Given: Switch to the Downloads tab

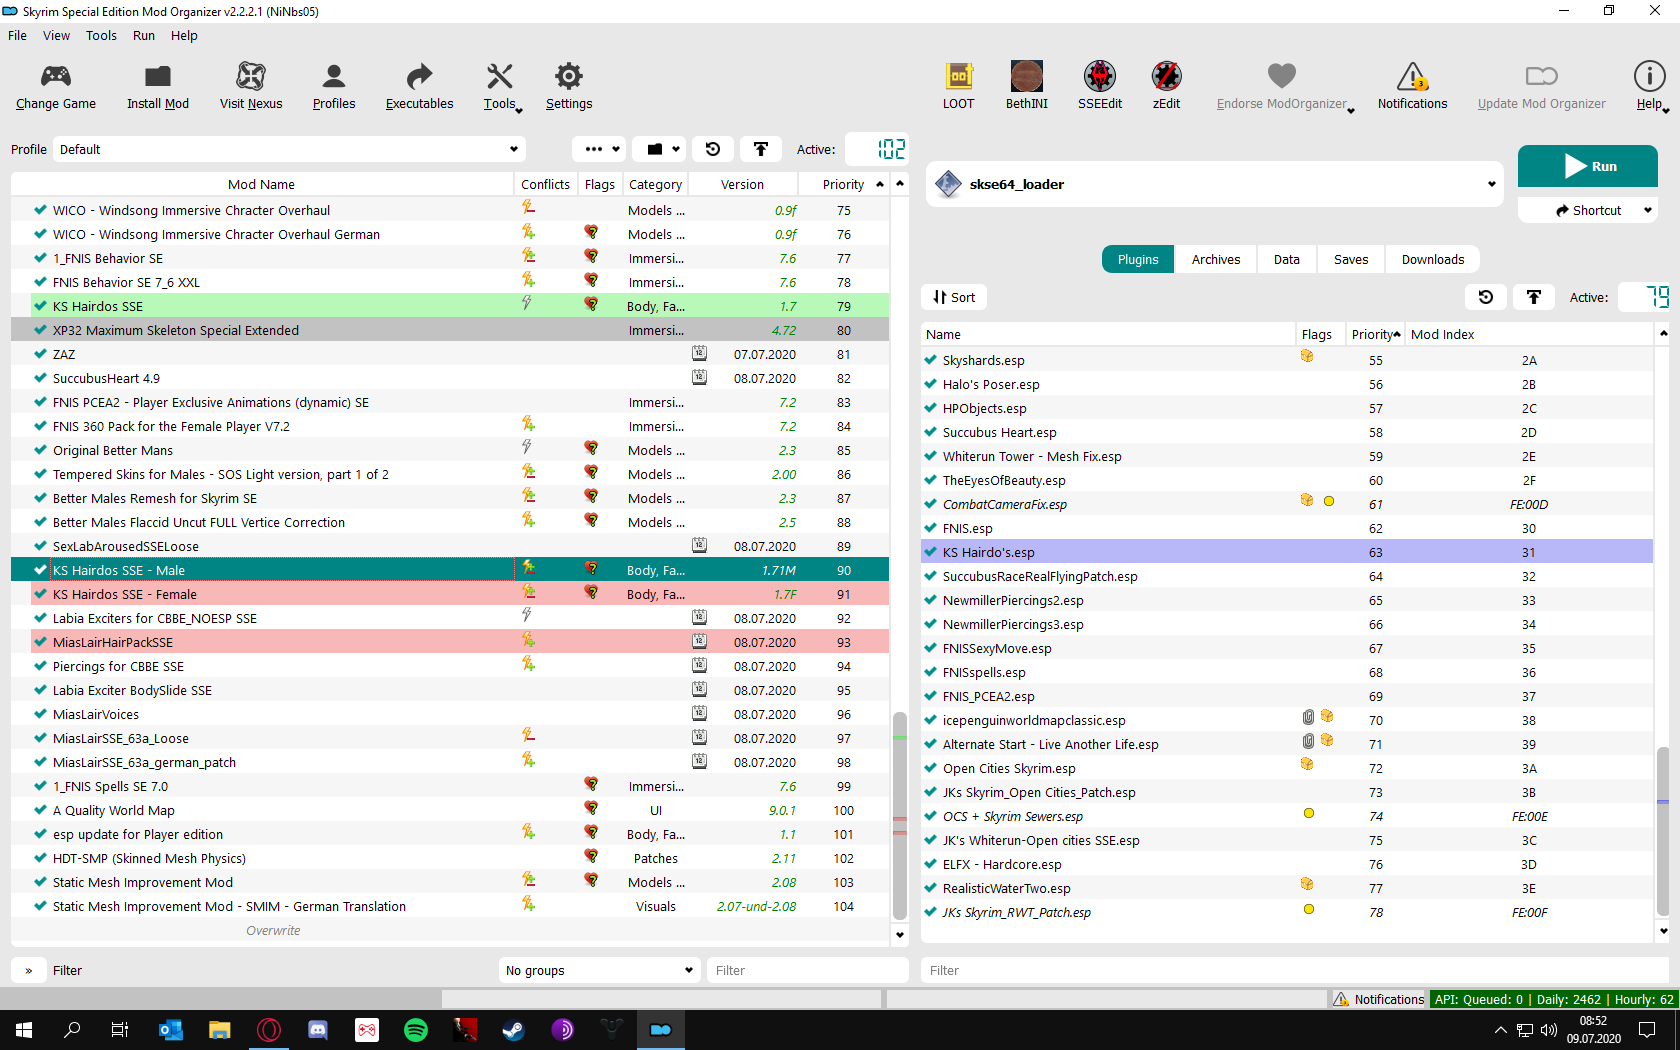Looking at the screenshot, I should (x=1433, y=259).
